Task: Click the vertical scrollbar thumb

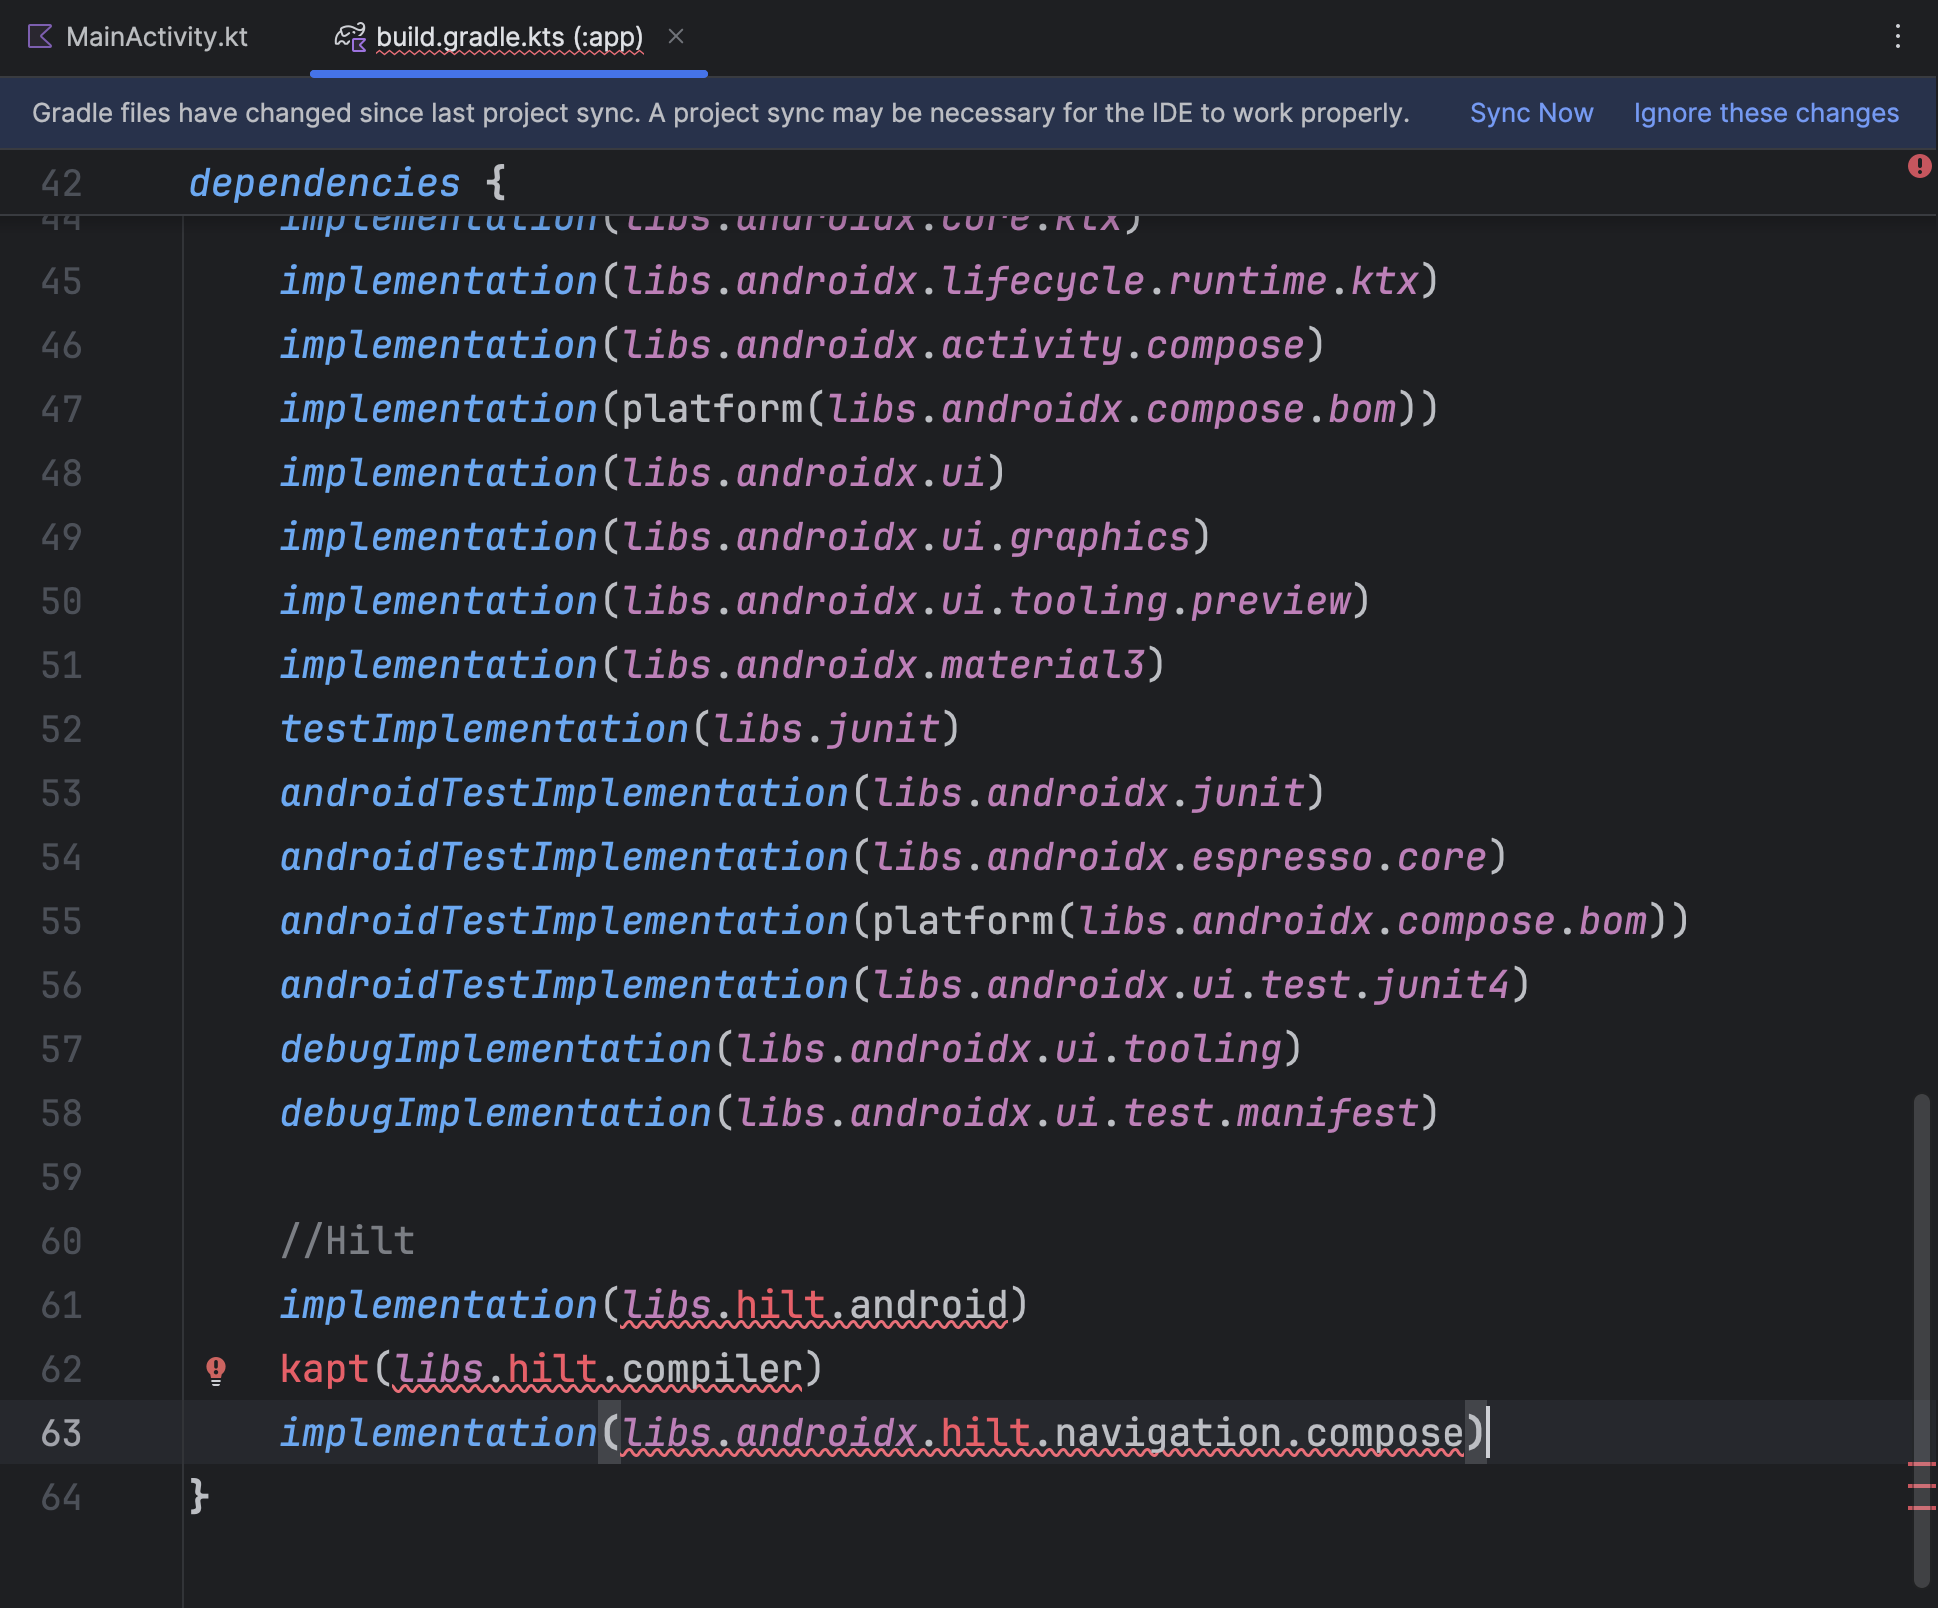Action: click(1920, 1300)
